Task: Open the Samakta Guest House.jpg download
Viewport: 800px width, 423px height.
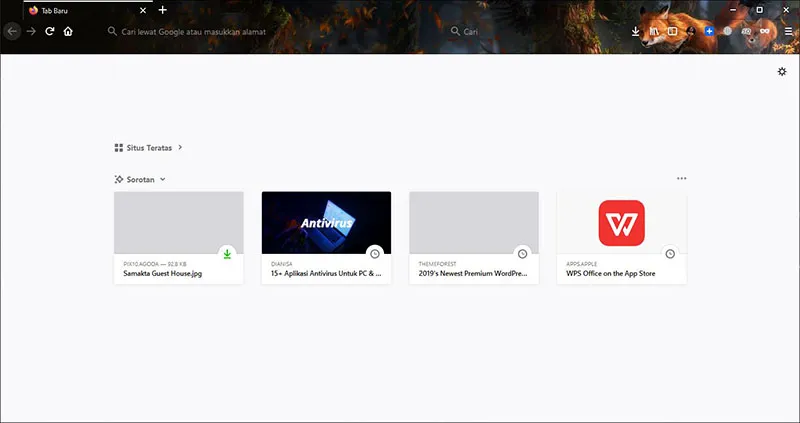Action: 178,237
